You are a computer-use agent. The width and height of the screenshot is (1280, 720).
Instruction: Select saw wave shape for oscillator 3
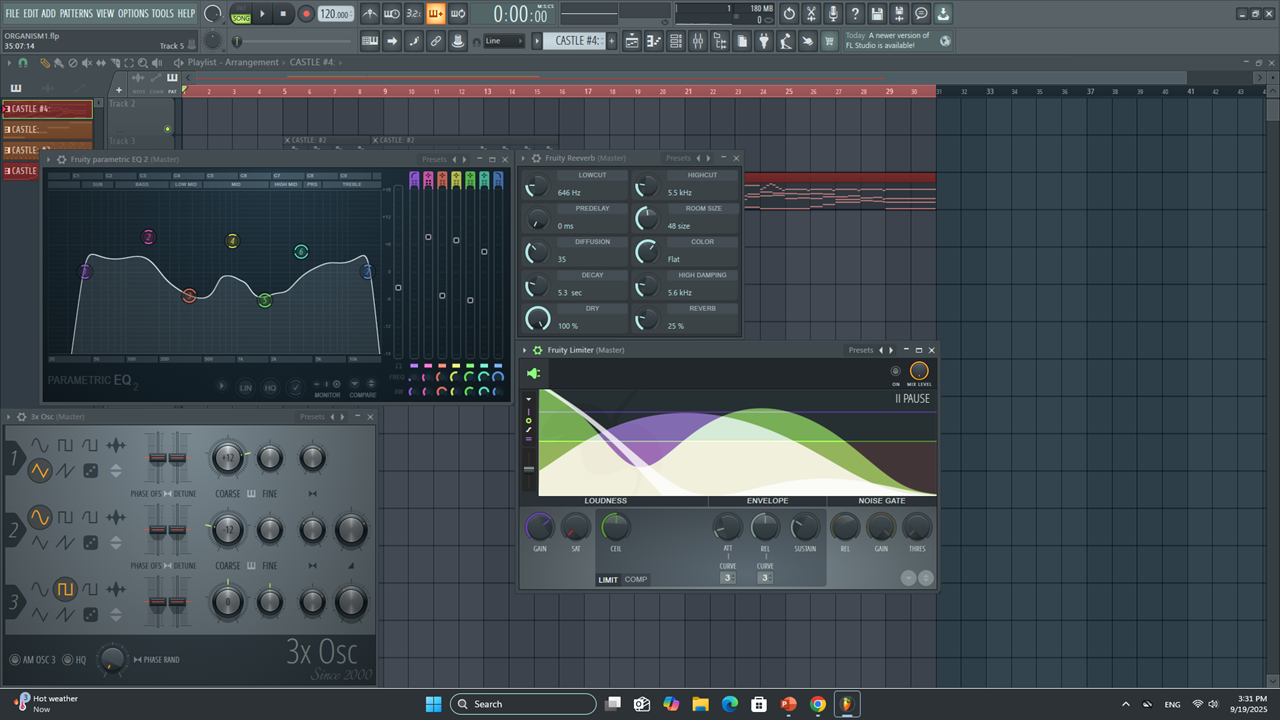(65, 614)
